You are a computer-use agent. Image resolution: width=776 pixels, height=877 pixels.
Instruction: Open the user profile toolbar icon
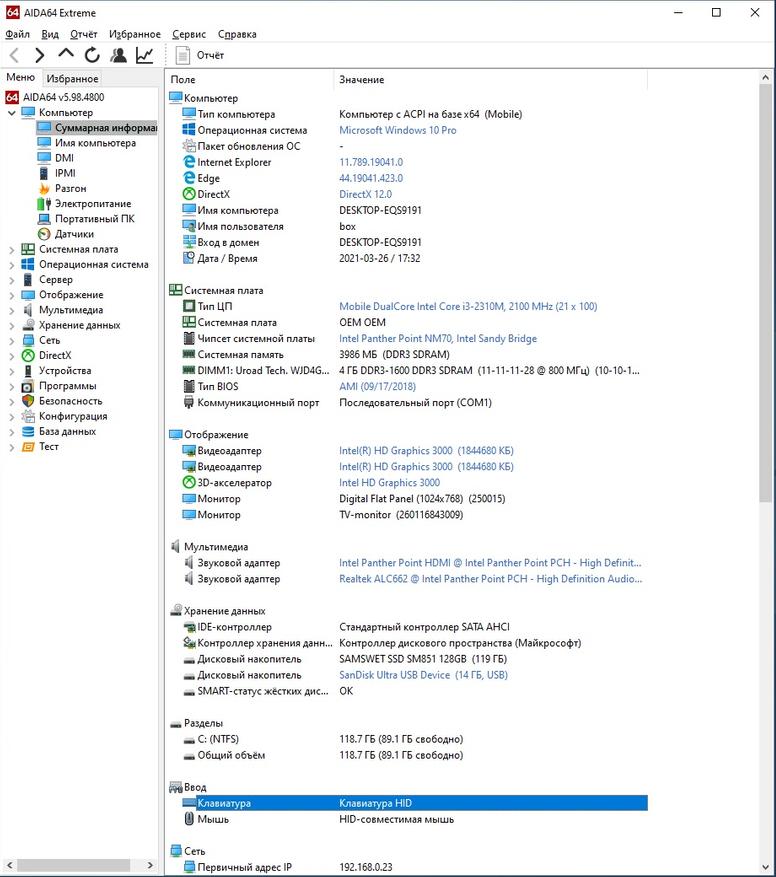119,55
